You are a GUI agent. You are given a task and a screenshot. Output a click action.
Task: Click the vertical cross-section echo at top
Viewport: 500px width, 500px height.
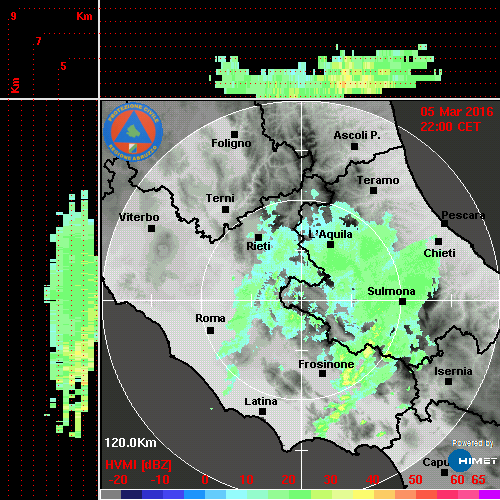tap(326, 71)
